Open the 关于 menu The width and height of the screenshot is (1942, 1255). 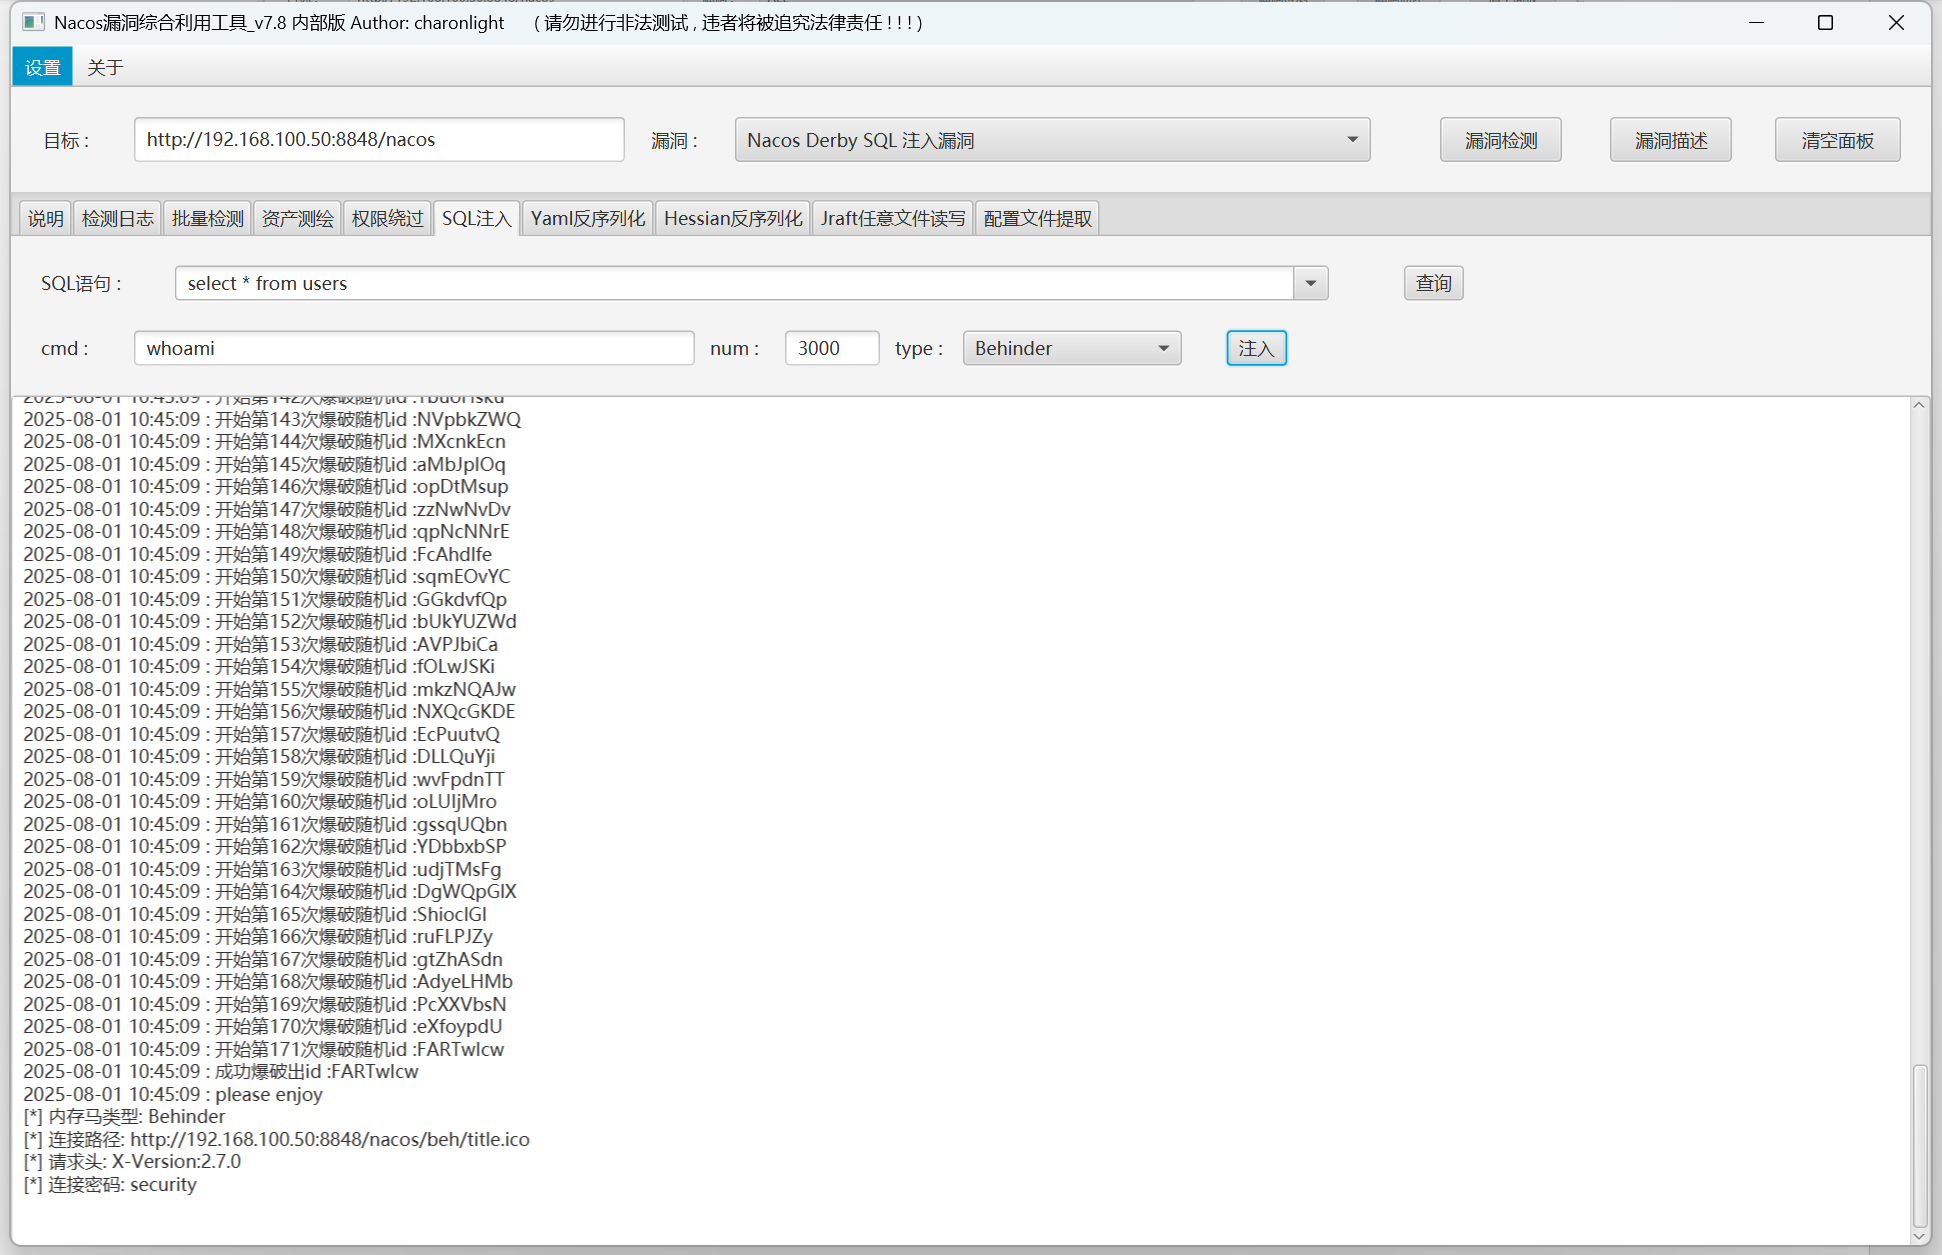click(105, 67)
